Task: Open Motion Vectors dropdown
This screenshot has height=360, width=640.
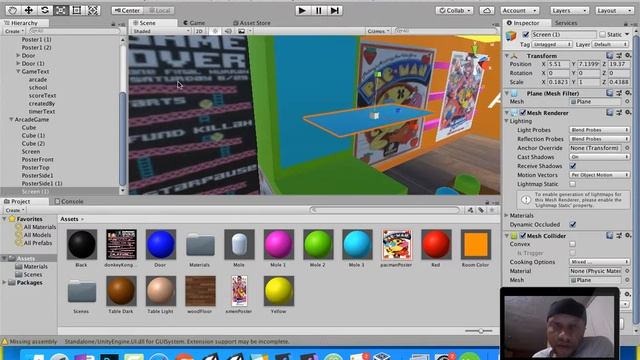Action: pyautogui.click(x=599, y=175)
